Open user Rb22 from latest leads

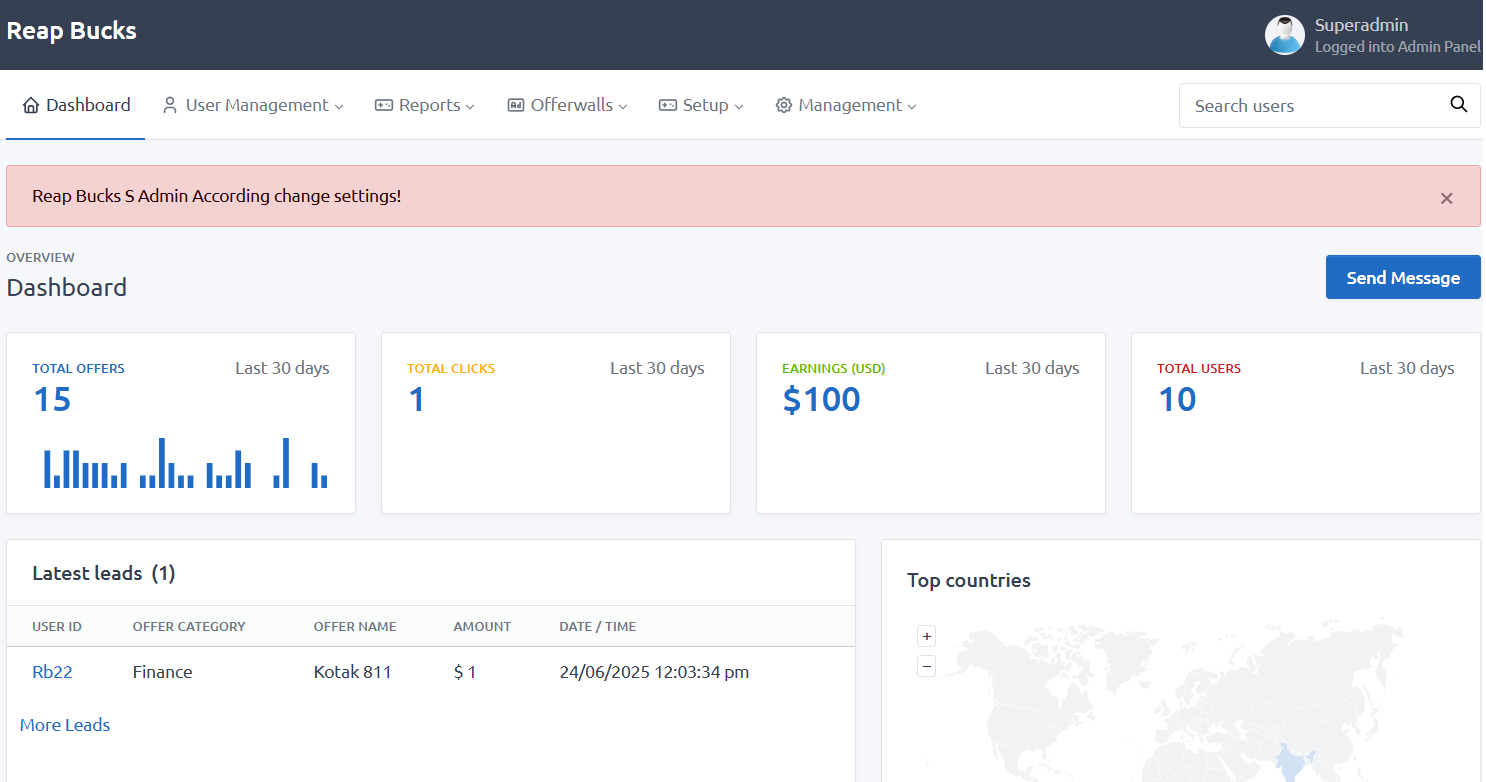point(52,672)
